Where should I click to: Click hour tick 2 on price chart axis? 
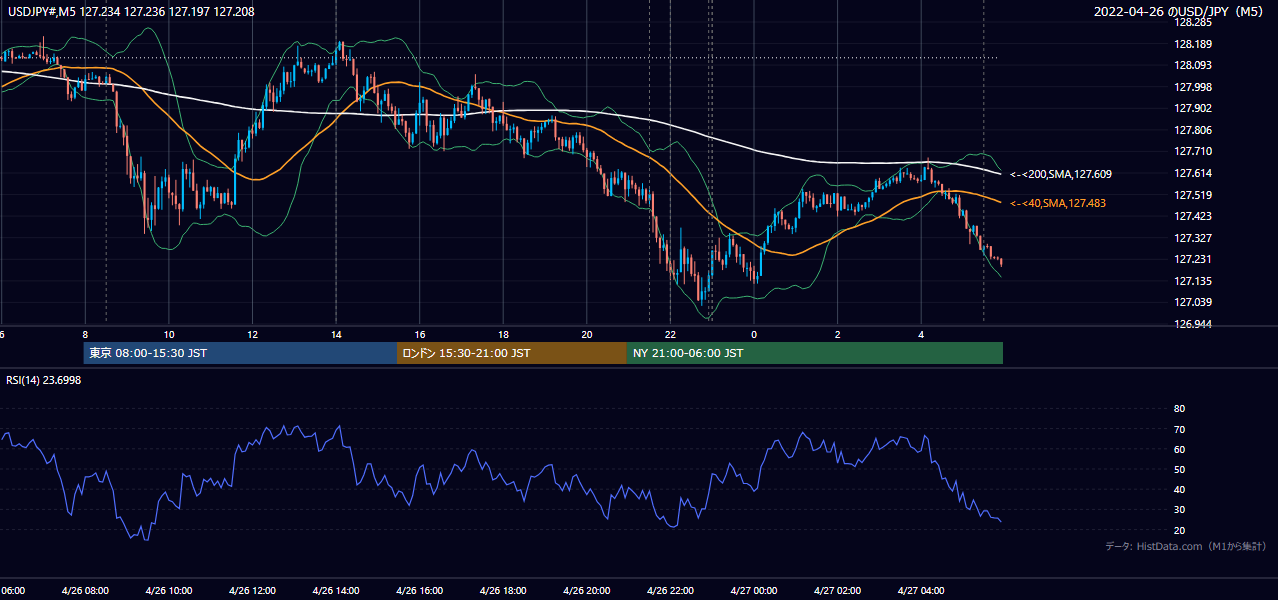[837, 334]
